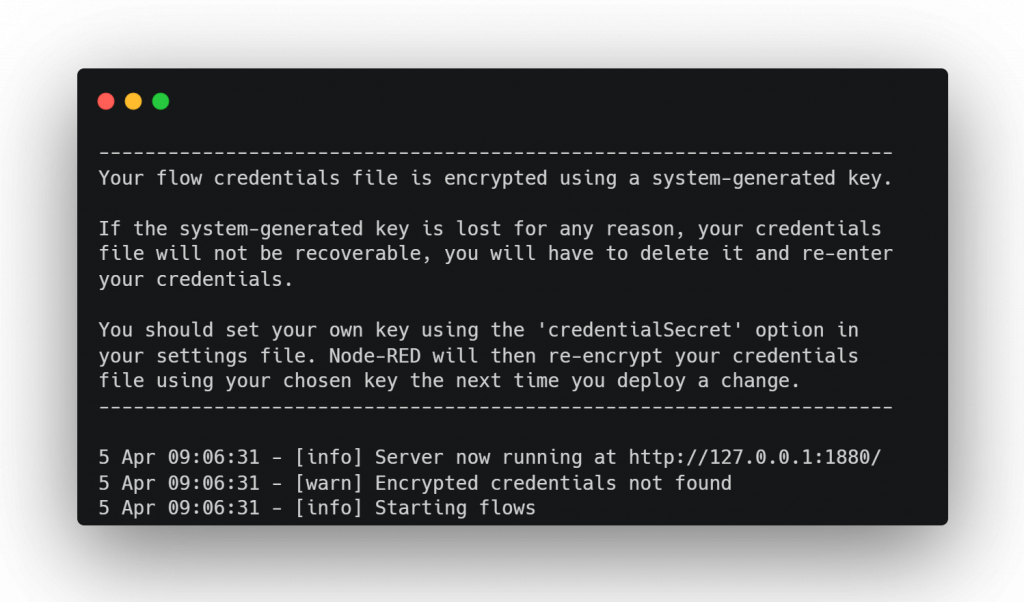
Task: Click the 'Your flow credentials file' heading text
Action: [247, 177]
